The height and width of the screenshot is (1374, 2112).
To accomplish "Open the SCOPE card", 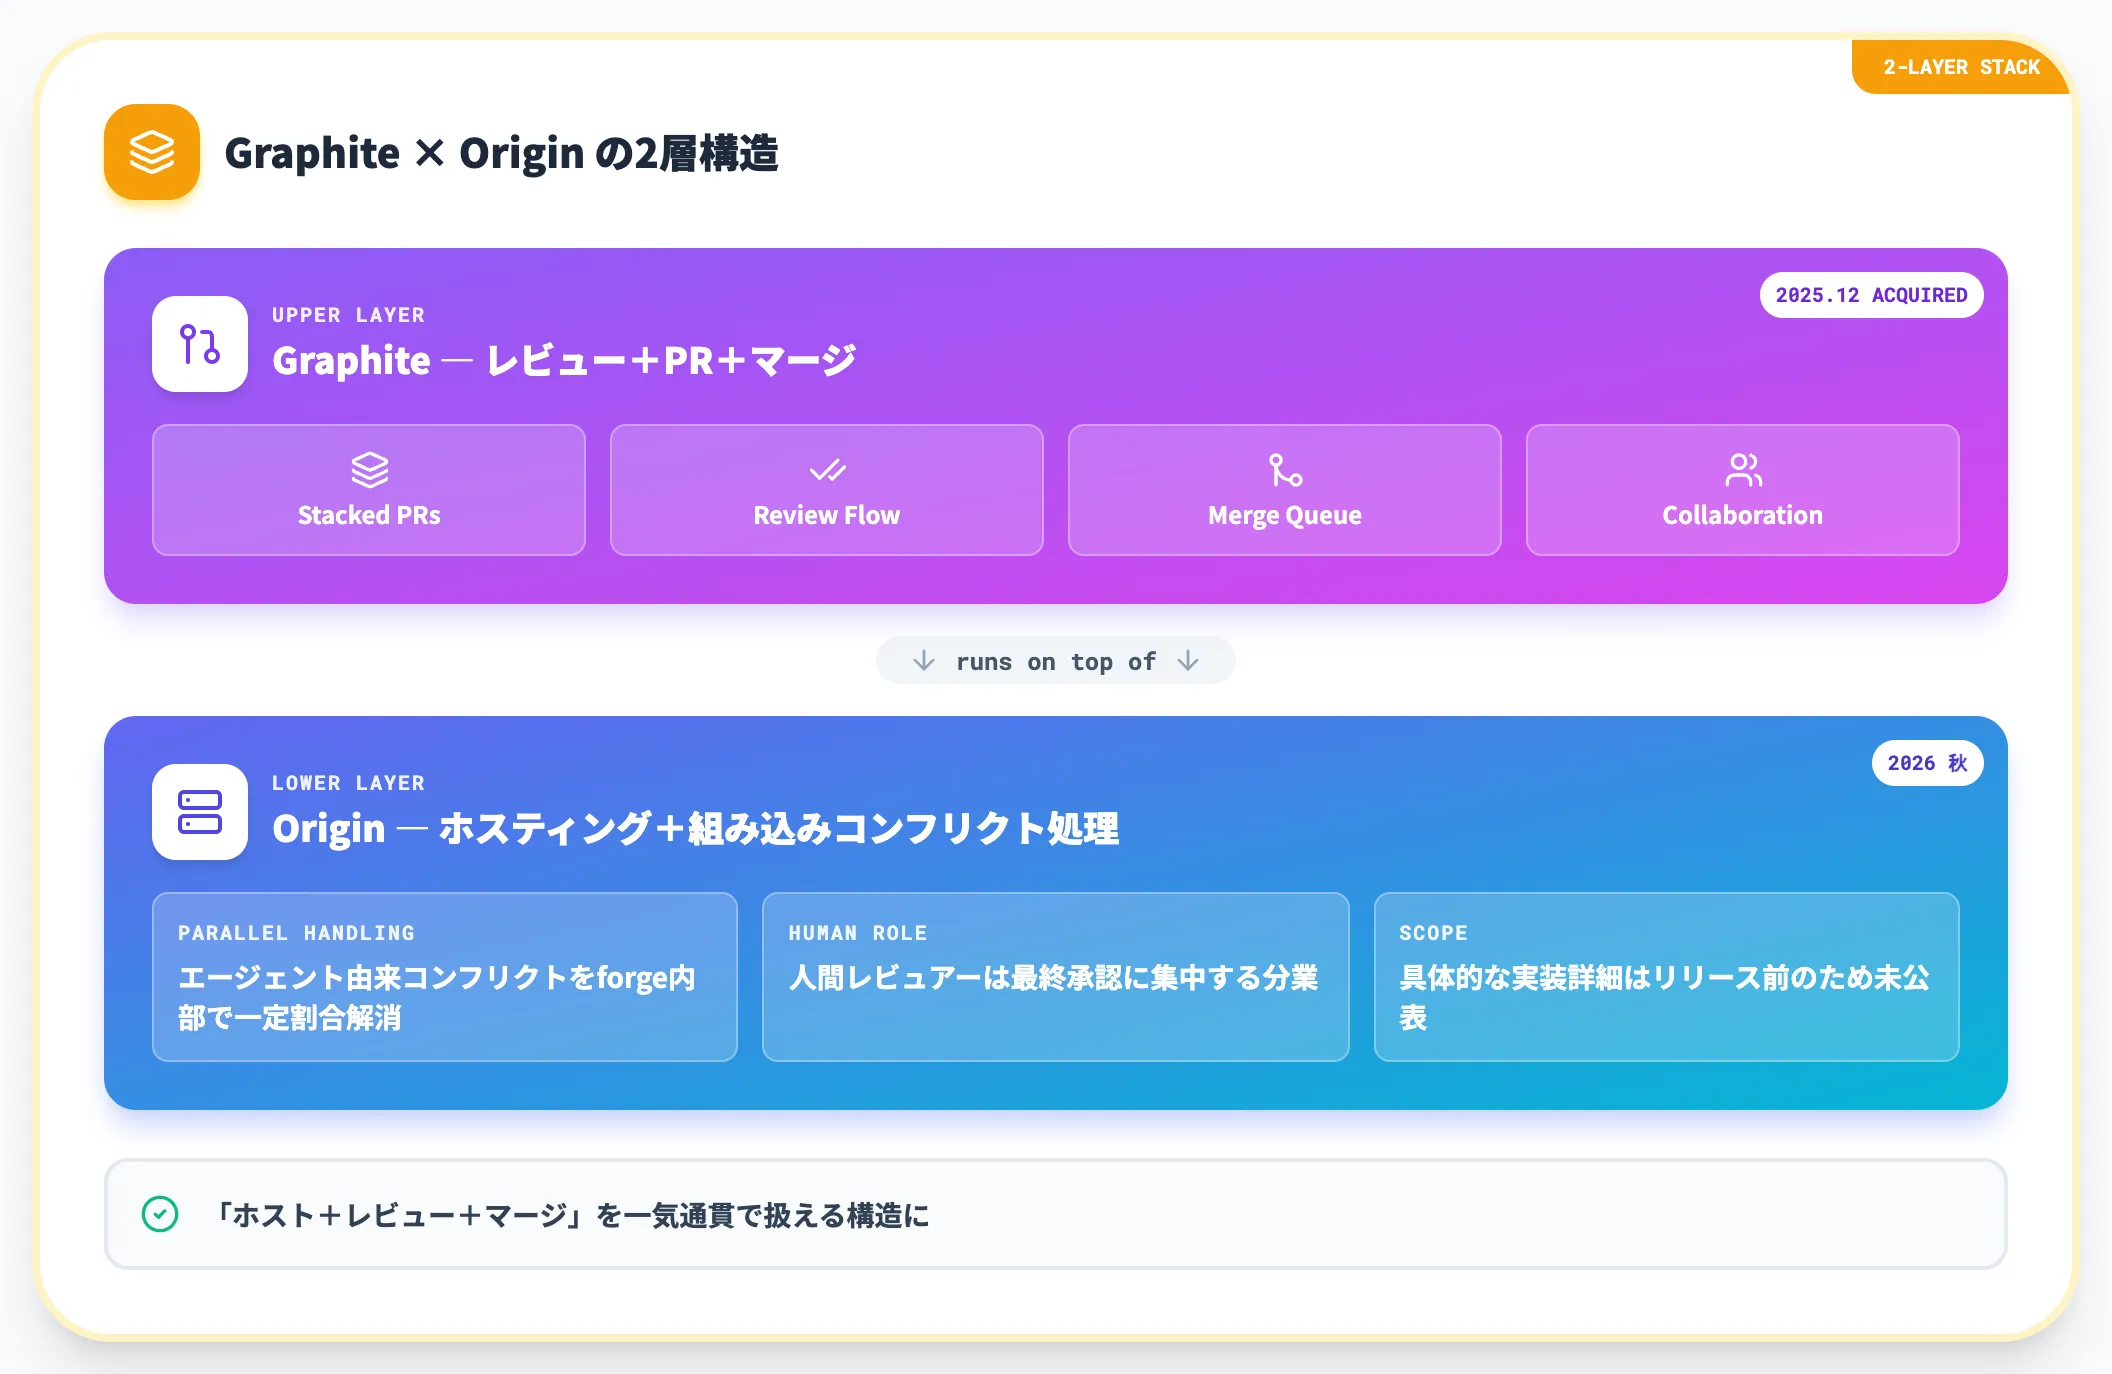I will [x=1667, y=977].
